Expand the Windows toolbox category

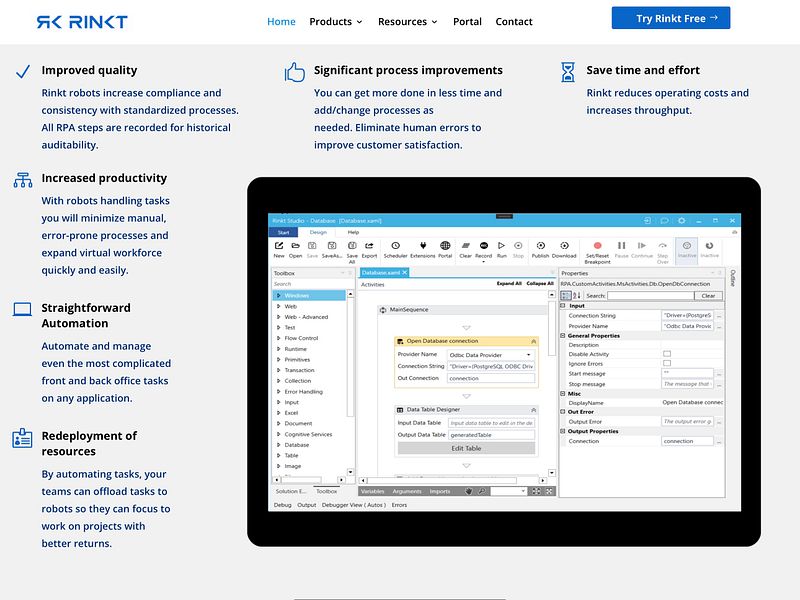pyautogui.click(x=279, y=295)
